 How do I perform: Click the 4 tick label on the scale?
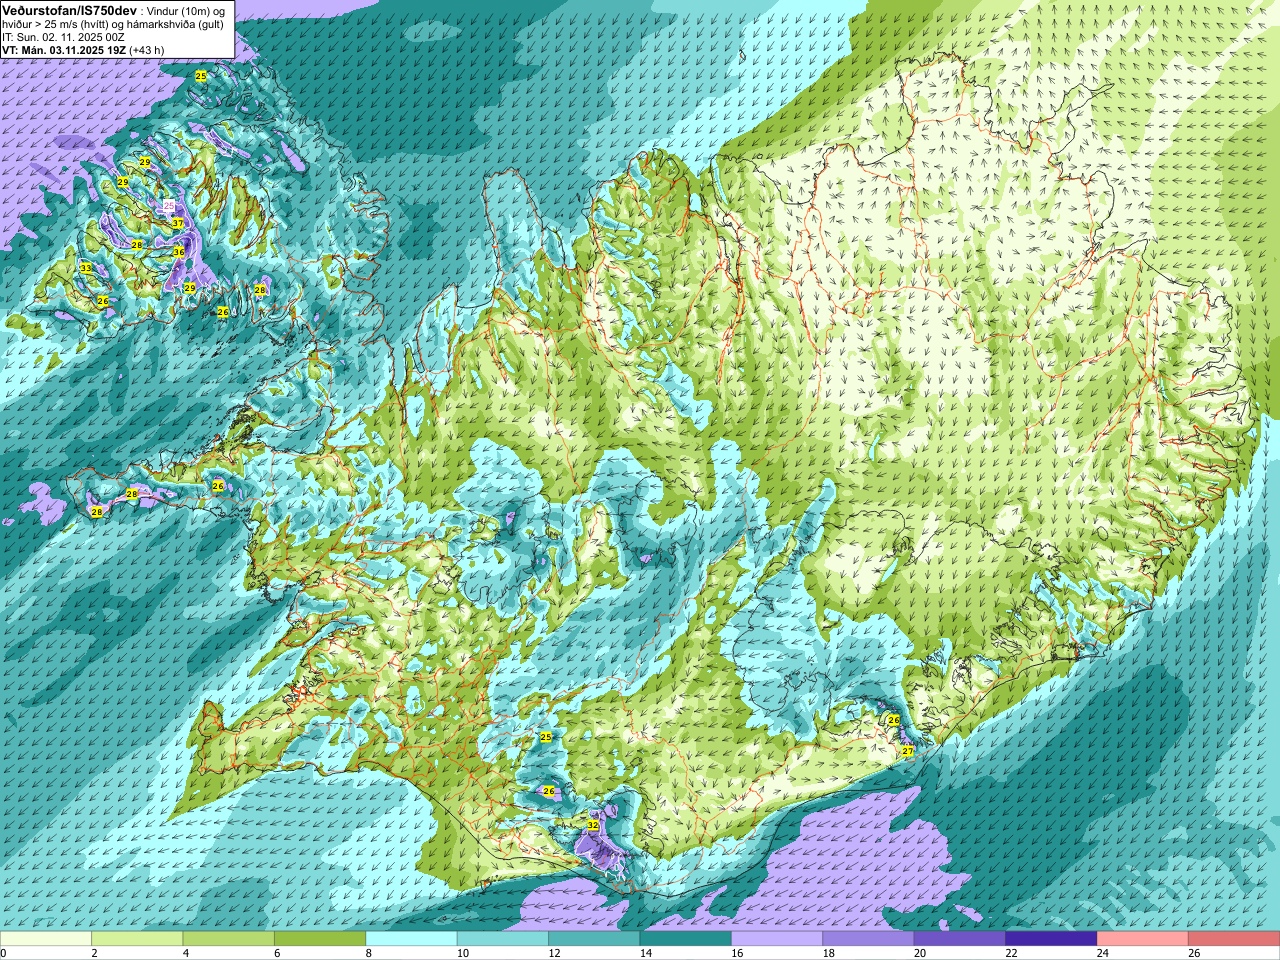point(186,953)
